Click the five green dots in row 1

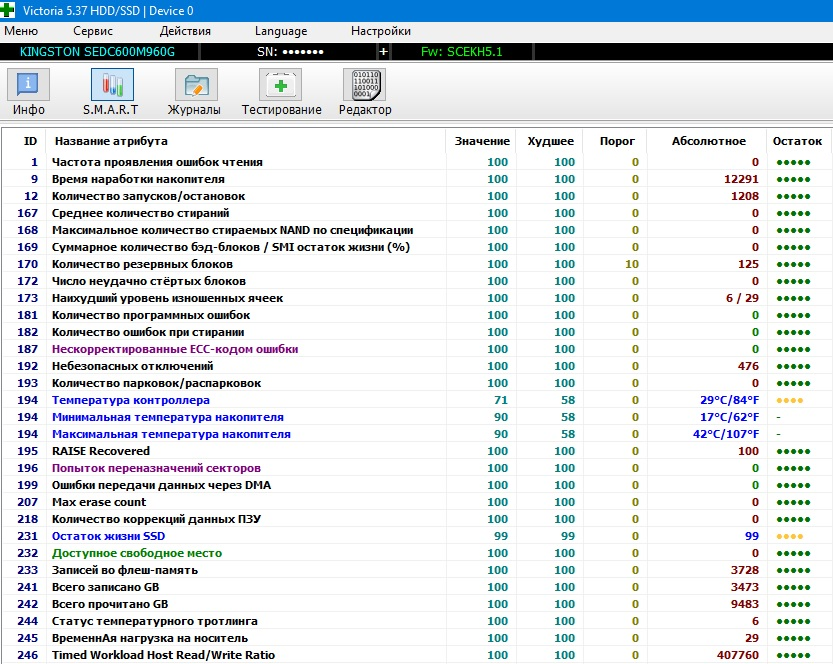pyautogui.click(x=793, y=163)
